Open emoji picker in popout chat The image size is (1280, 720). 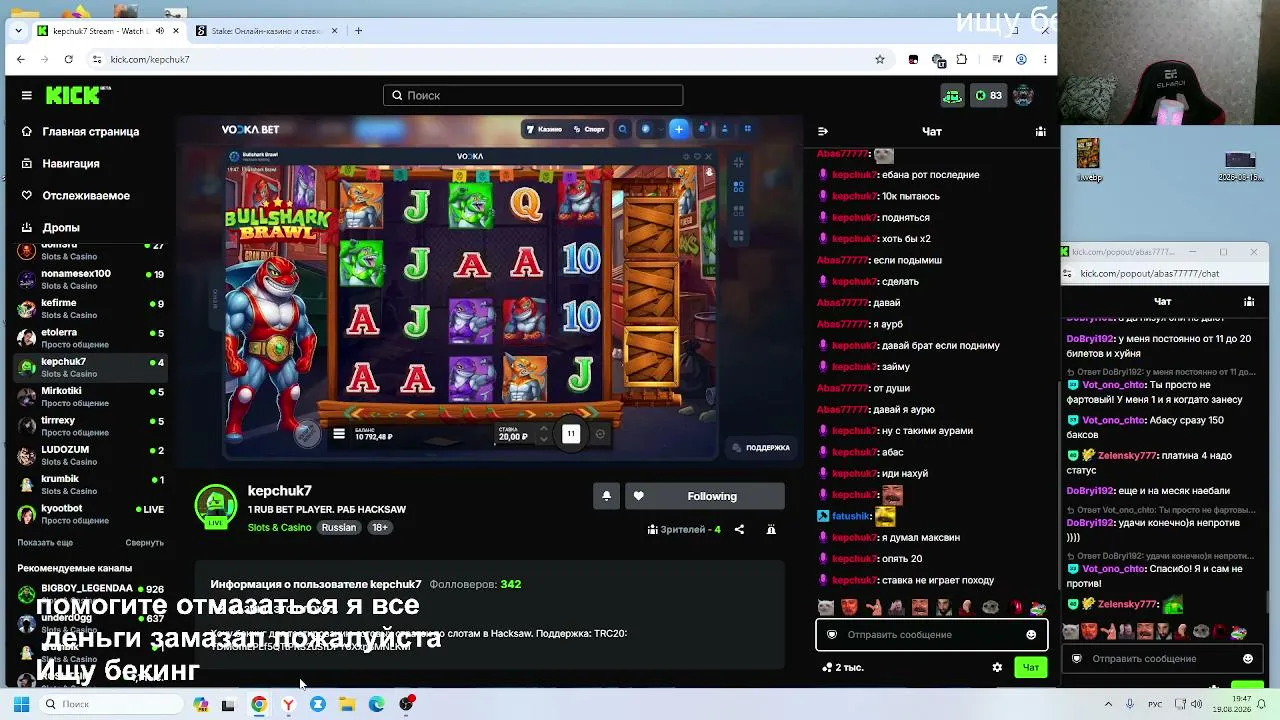click(1248, 658)
